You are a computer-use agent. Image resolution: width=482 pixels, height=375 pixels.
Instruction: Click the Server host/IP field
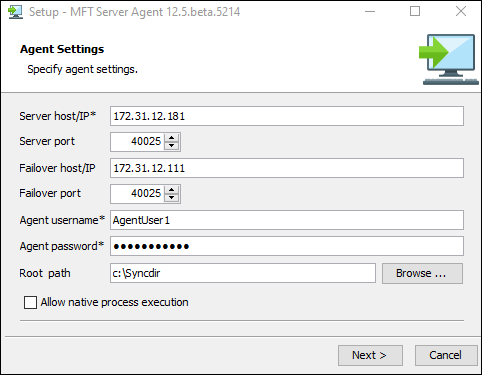[287, 116]
